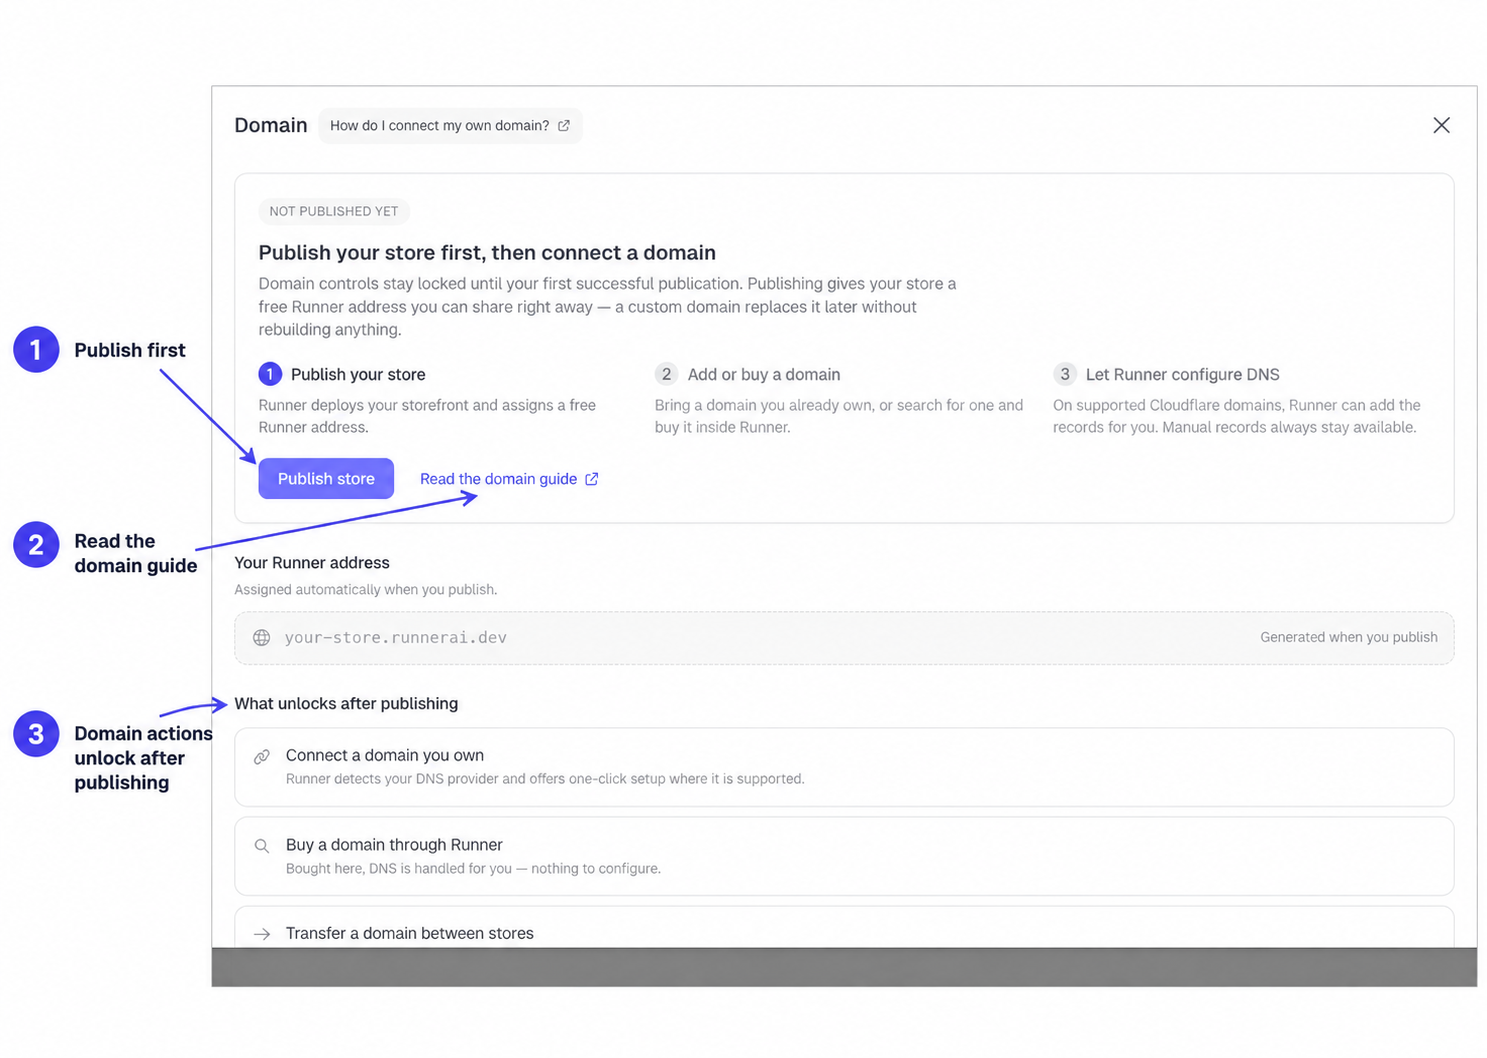Image resolution: width=1487 pixels, height=1058 pixels.
Task: Click the external-link icon beside the domain guide
Action: click(592, 479)
